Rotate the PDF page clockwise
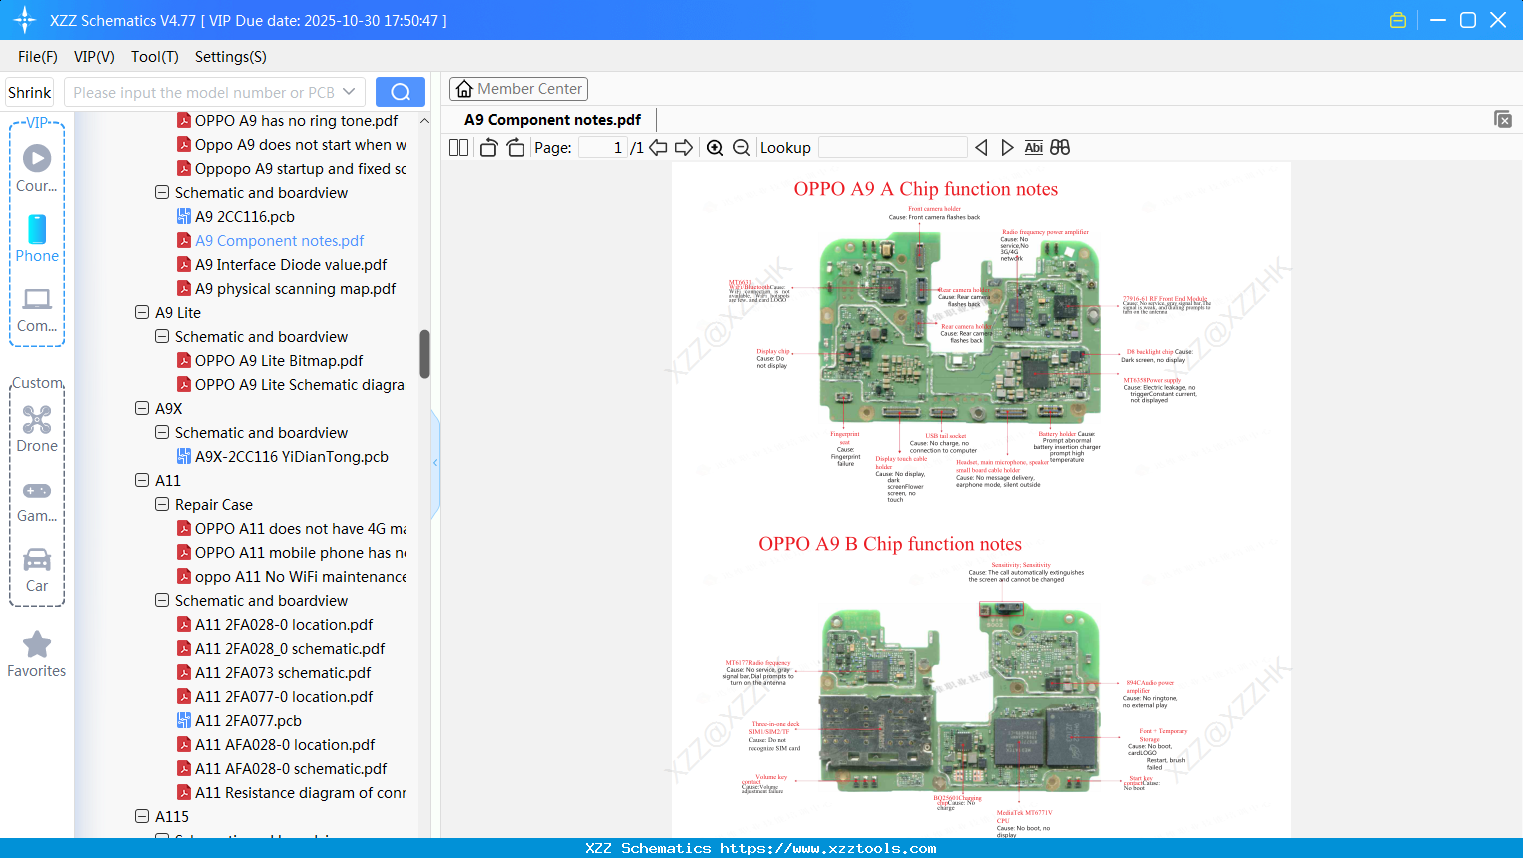This screenshot has width=1523, height=858. coord(514,147)
